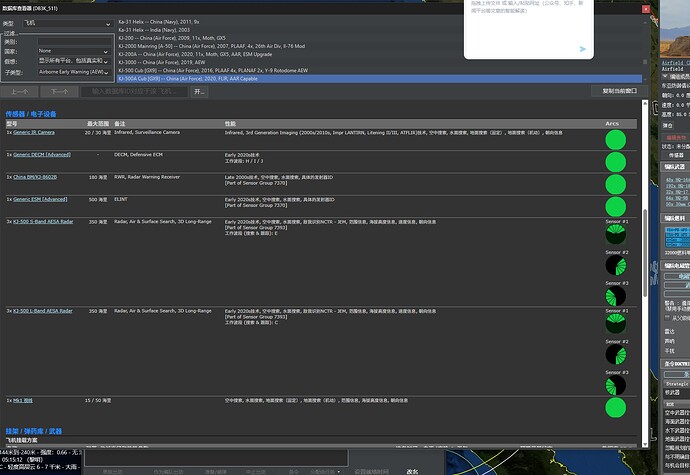Open the 类型 aircraft type dropdown

click(72, 23)
